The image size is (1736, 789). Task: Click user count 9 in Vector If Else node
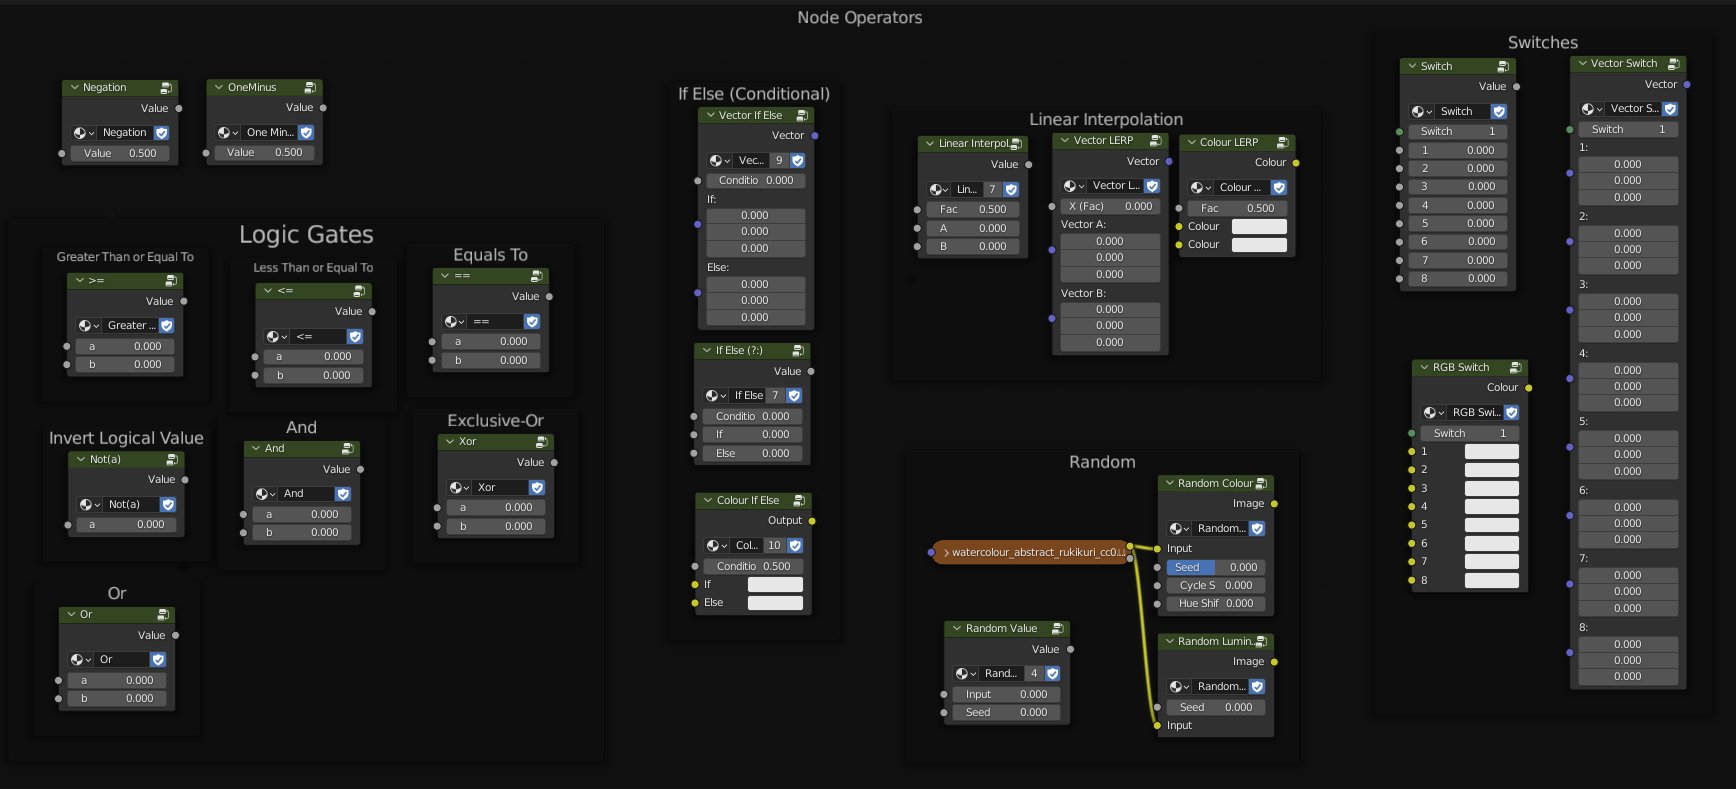coord(779,161)
